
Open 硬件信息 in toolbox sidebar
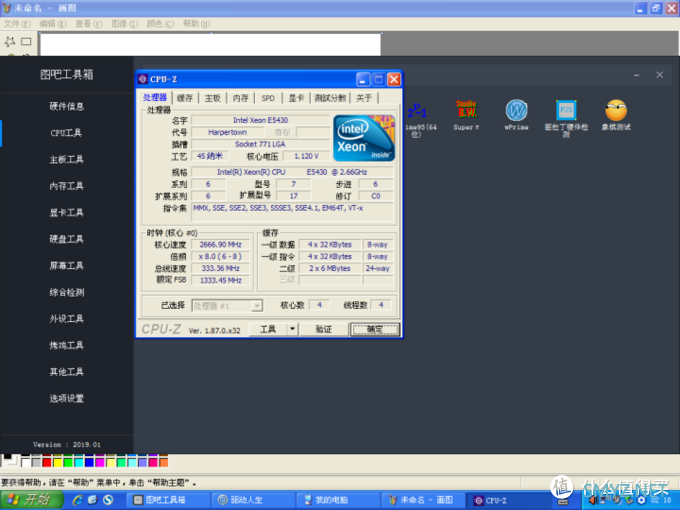(x=66, y=106)
